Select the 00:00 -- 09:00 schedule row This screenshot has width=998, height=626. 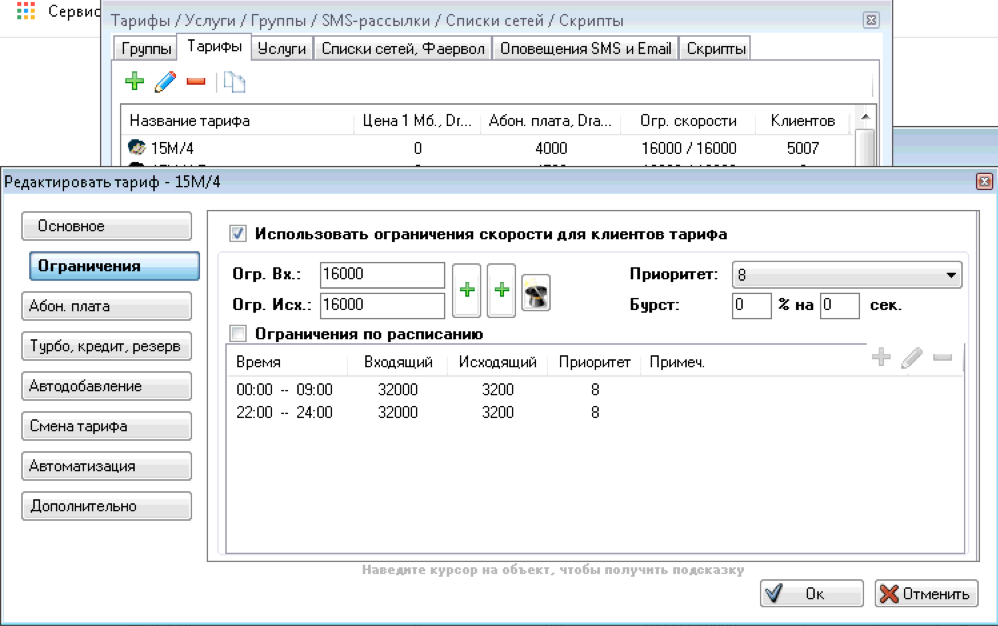[x=595, y=389]
